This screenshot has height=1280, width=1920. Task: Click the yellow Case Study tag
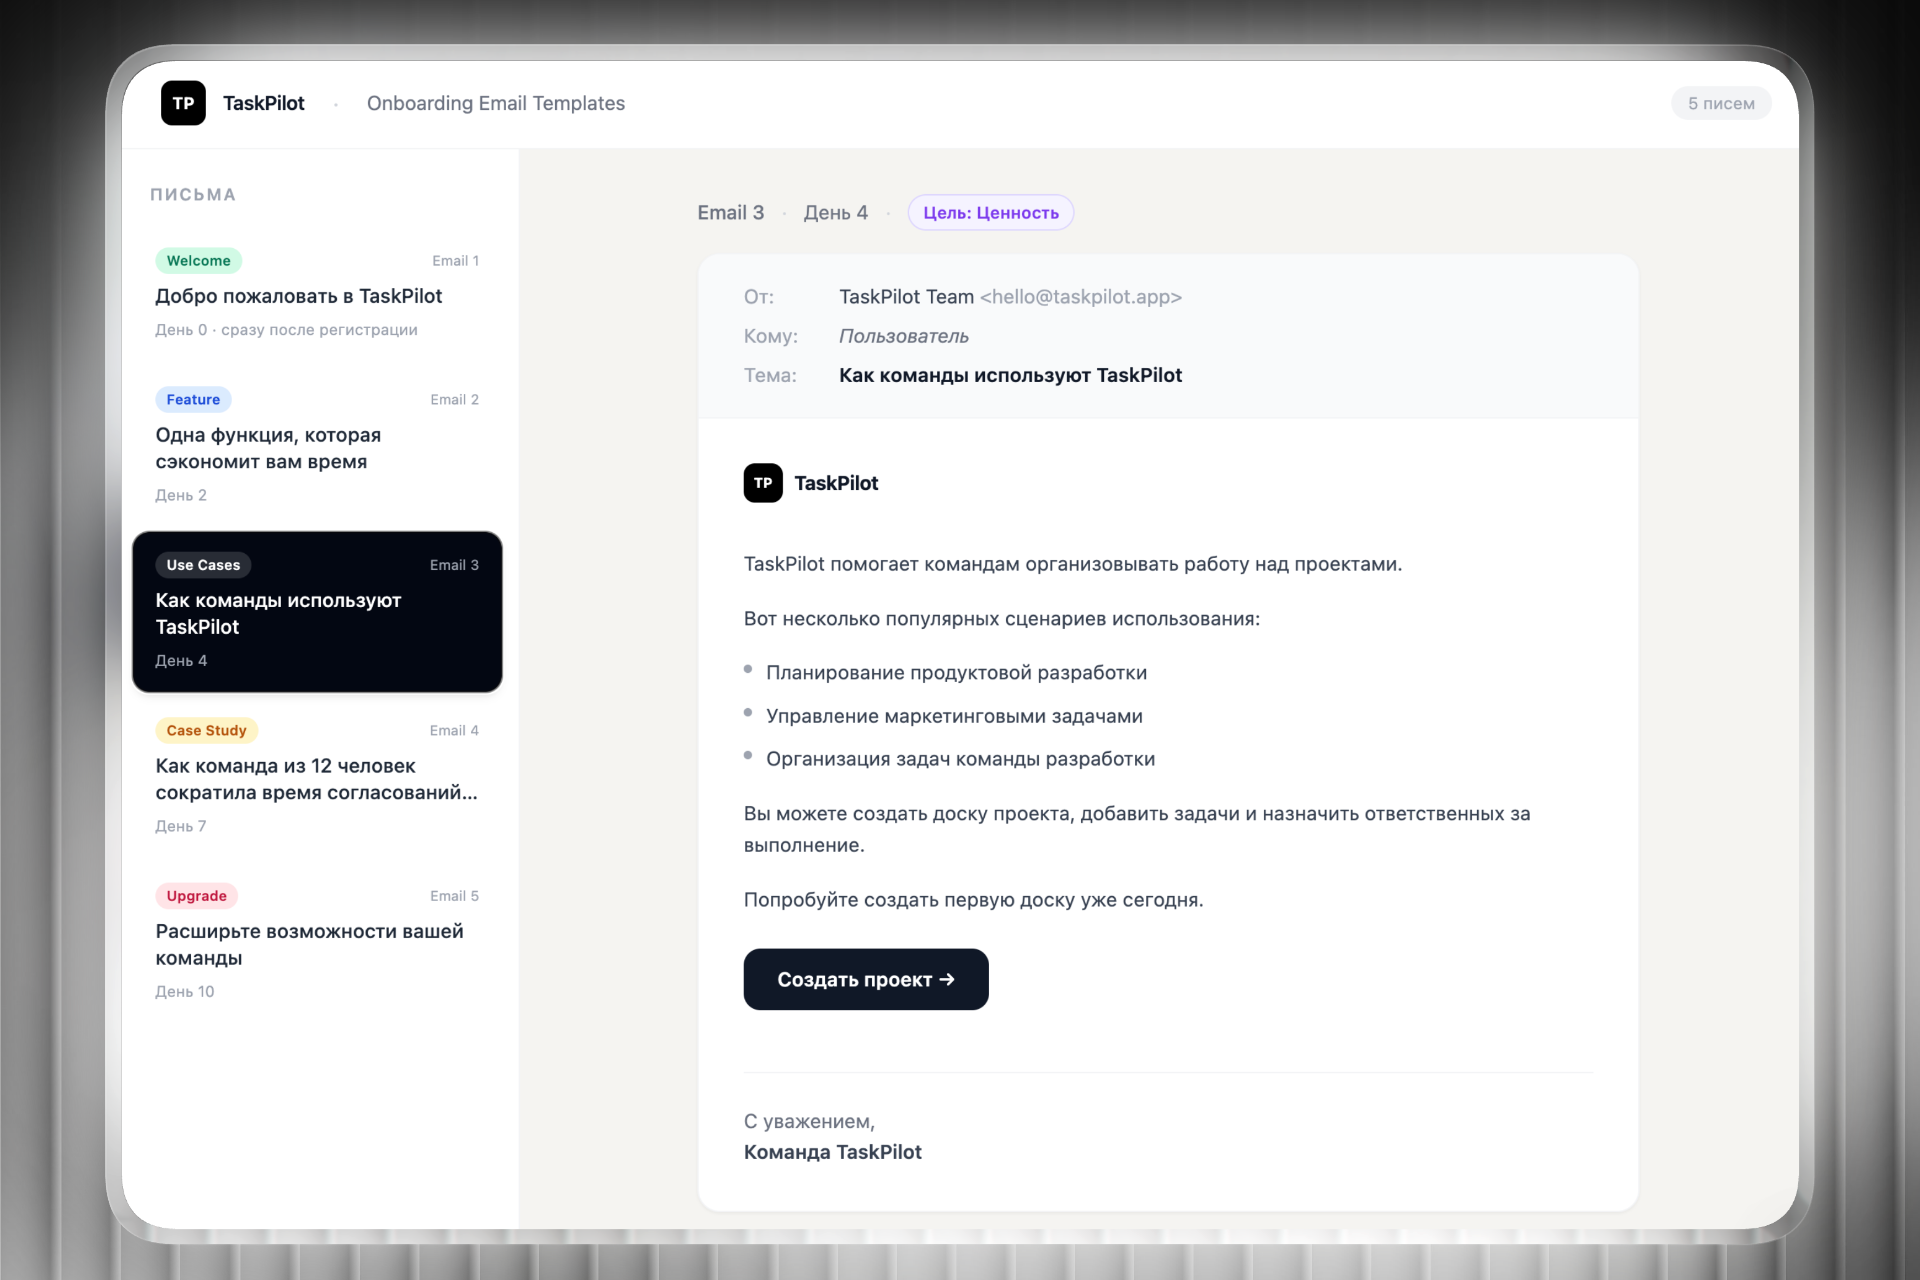point(206,731)
